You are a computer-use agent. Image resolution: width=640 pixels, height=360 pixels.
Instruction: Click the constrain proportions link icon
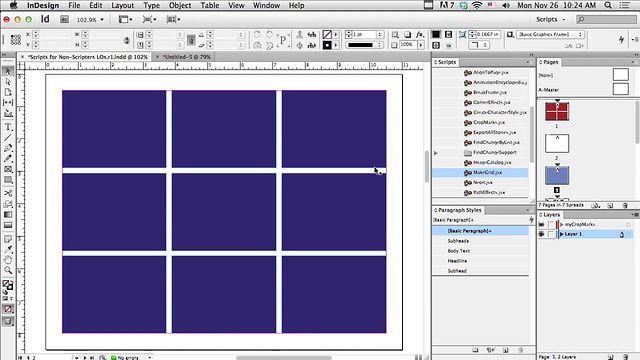point(127,40)
